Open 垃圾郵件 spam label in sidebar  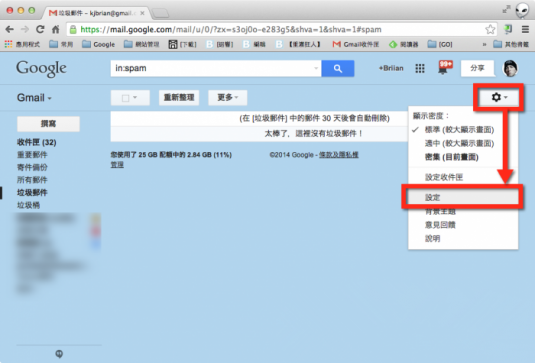click(32, 192)
